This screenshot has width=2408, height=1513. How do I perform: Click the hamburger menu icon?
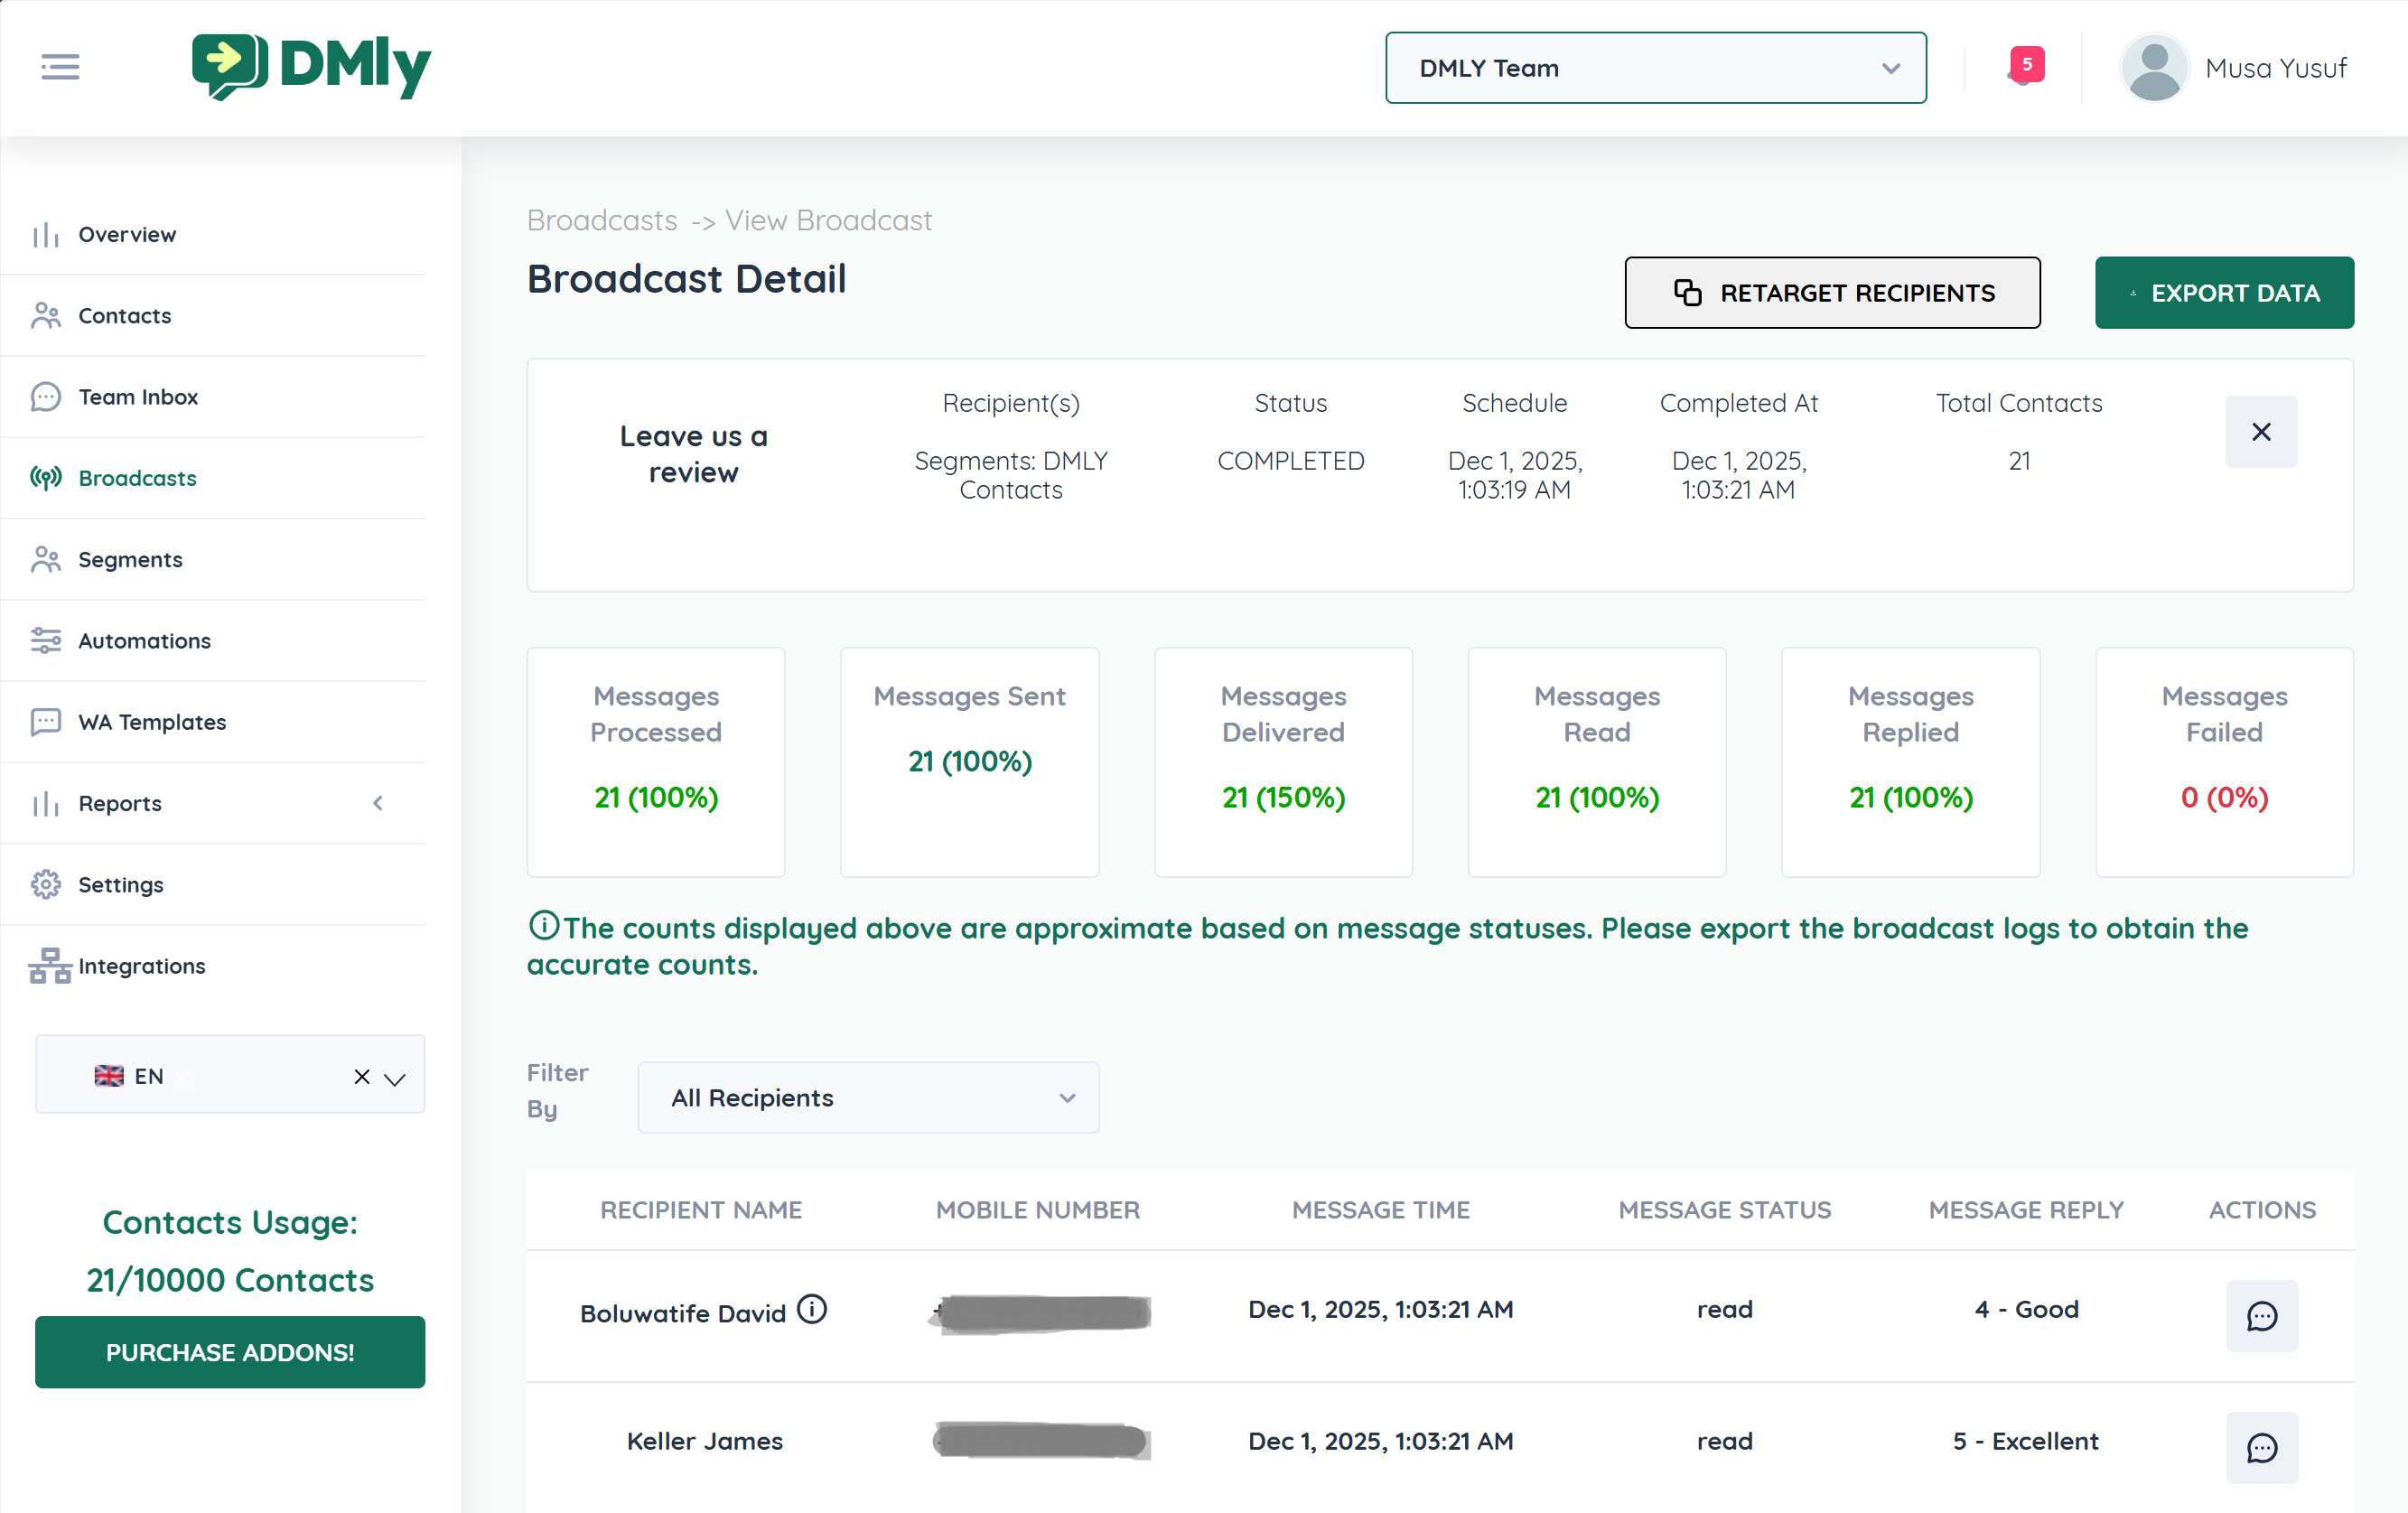click(x=60, y=67)
